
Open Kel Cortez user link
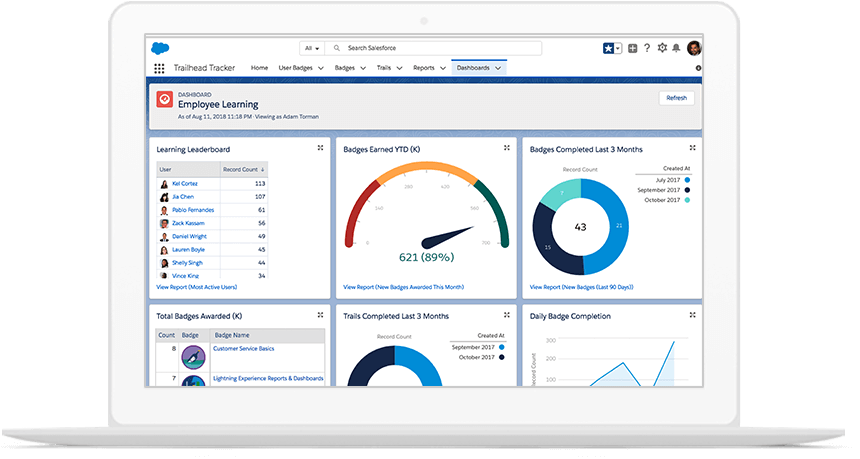click(185, 184)
